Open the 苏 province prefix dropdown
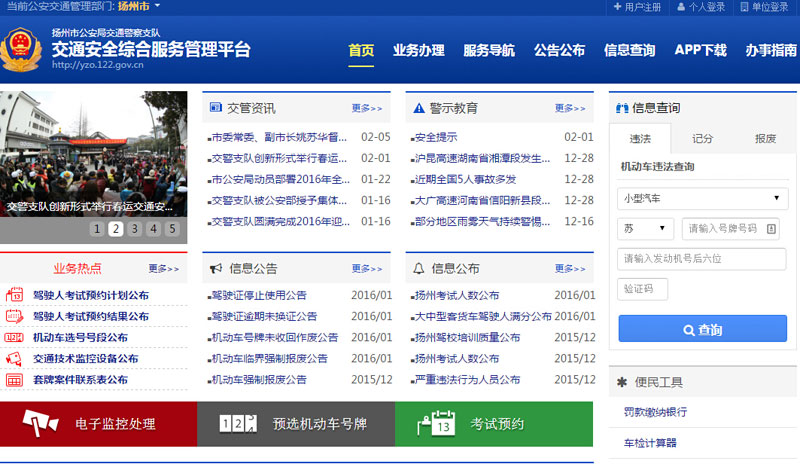Screen dimensions: 800x464 [x=645, y=228]
